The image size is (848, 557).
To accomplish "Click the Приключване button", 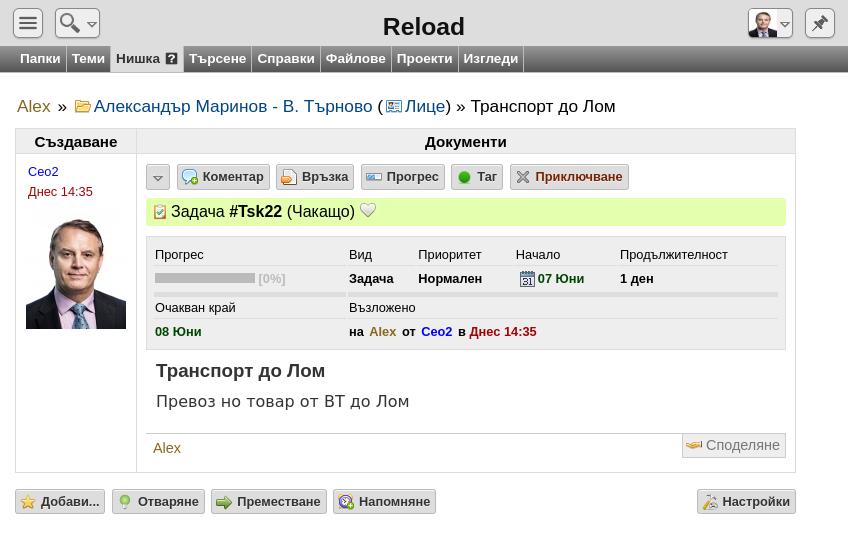I will coord(569,177).
